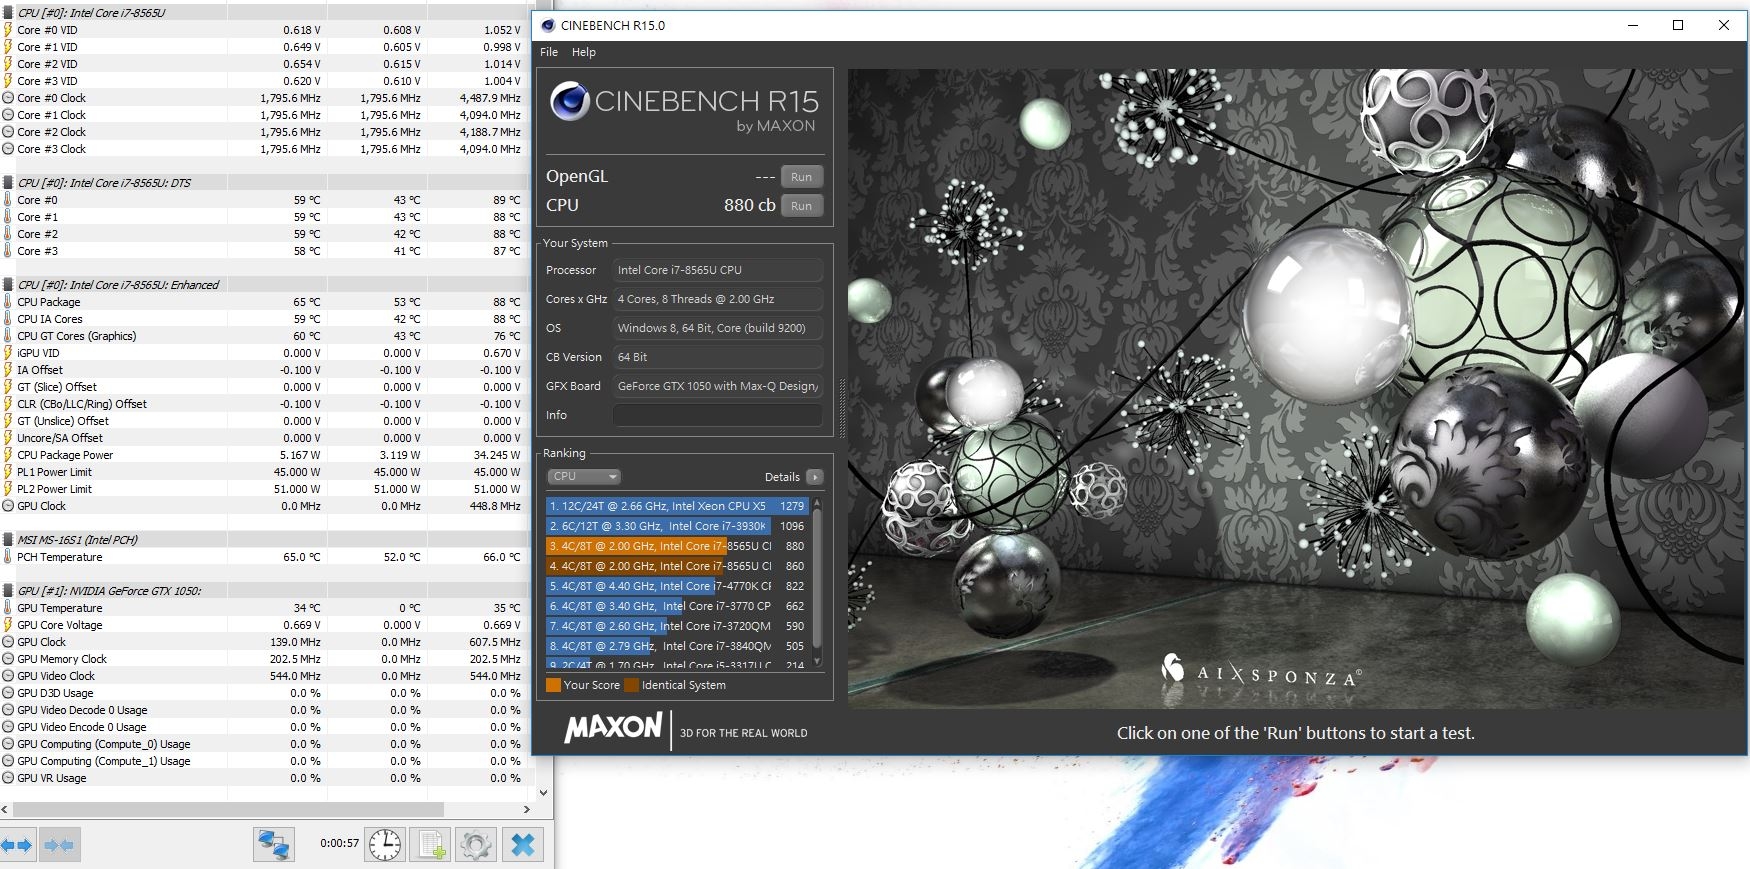The height and width of the screenshot is (869, 1750).
Task: Click CPU Package Power lightning icon
Action: pyautogui.click(x=8, y=455)
